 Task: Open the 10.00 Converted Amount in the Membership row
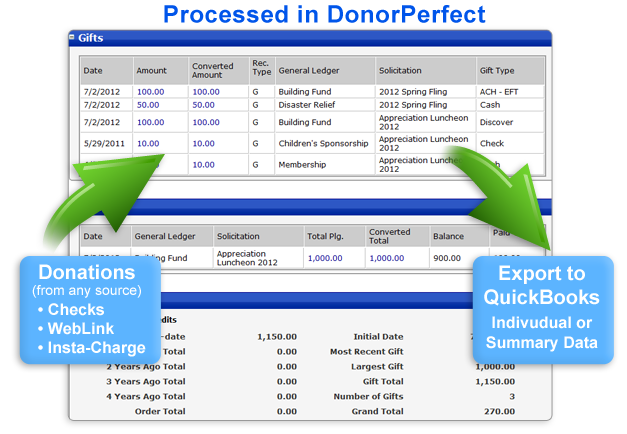point(204,164)
